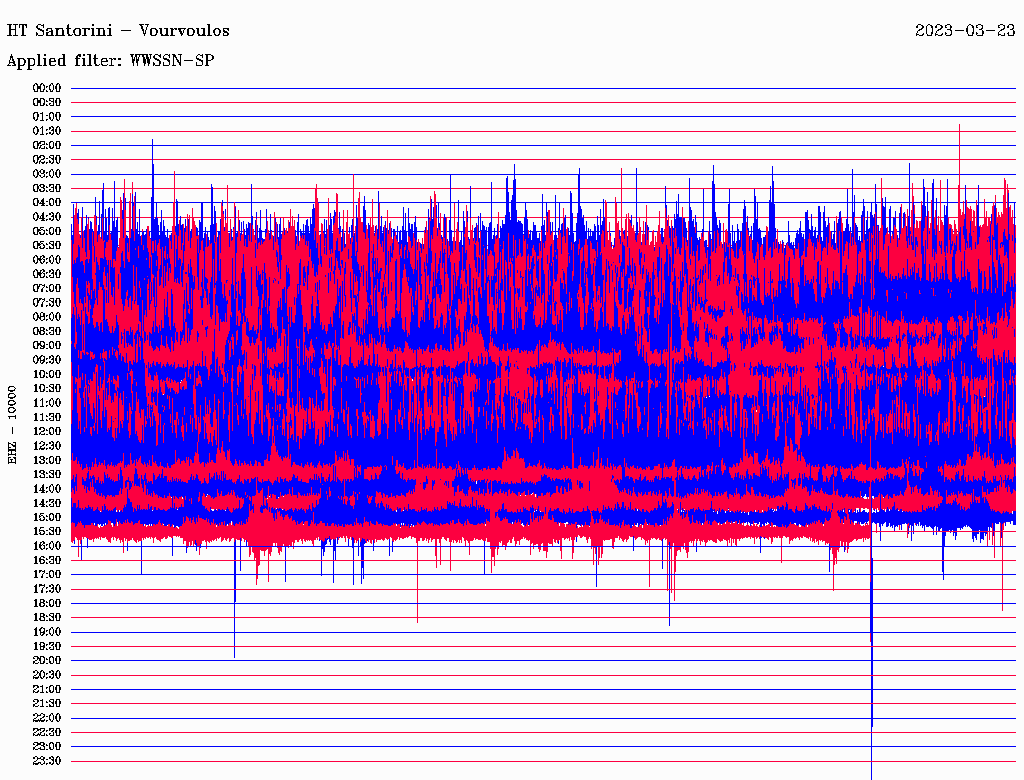This screenshot has width=1024, height=780.
Task: Select the 18:30 time label
Action: [x=47, y=618]
